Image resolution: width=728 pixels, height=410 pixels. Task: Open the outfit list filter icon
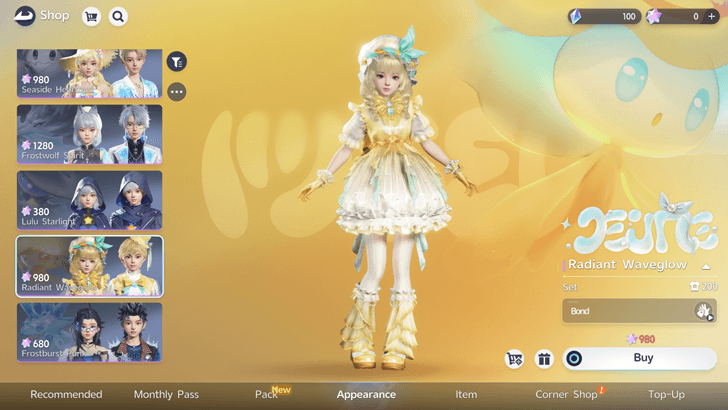(176, 61)
